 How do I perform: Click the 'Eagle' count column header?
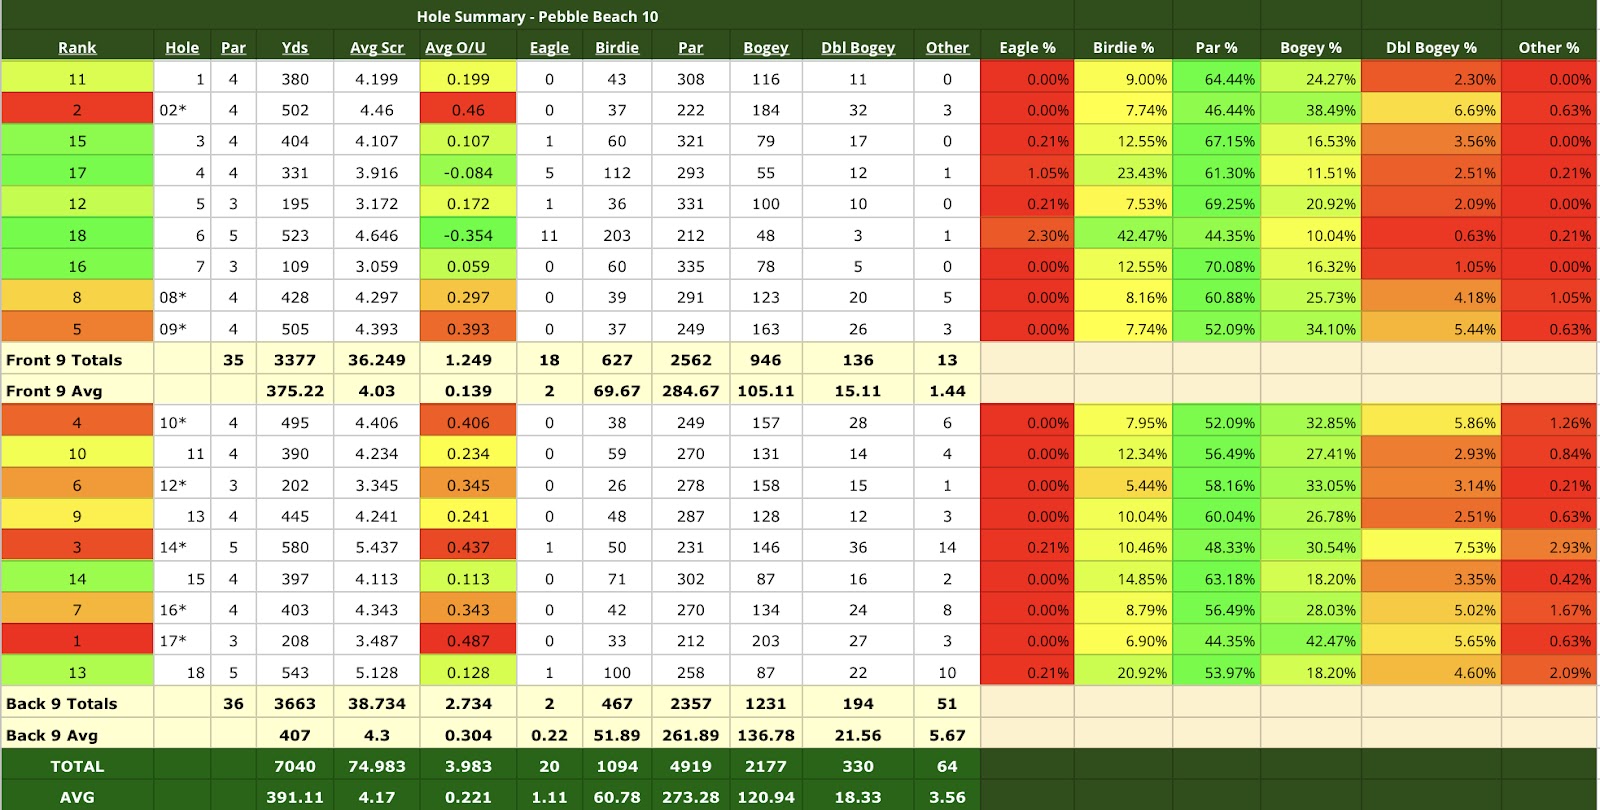tap(549, 47)
